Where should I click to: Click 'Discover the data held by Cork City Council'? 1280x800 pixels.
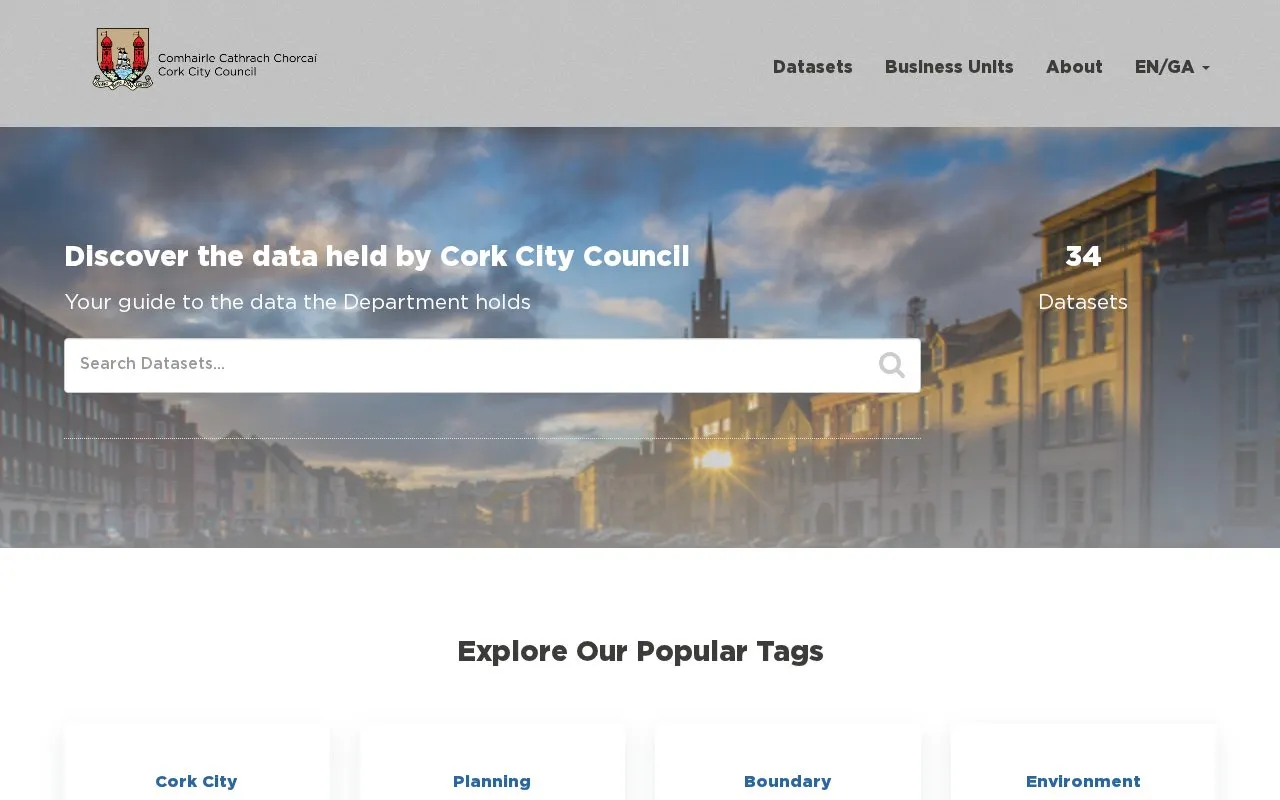(377, 257)
